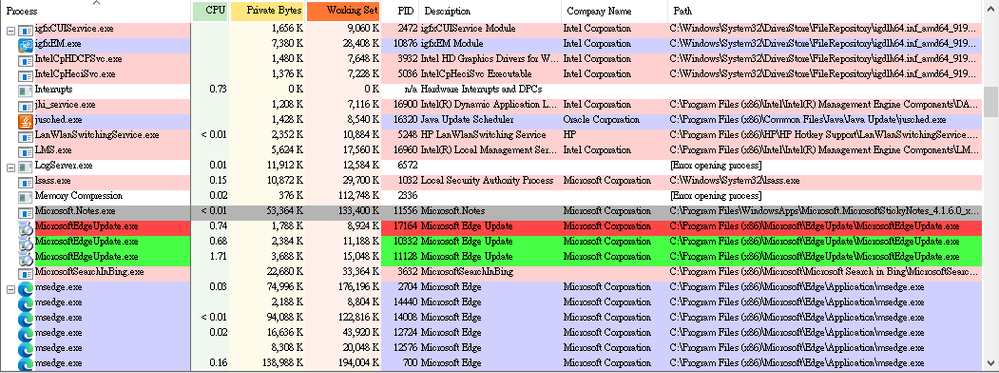Collapse the igfxCUIService.exe process tree
The image size is (999, 373).
click(x=10, y=30)
